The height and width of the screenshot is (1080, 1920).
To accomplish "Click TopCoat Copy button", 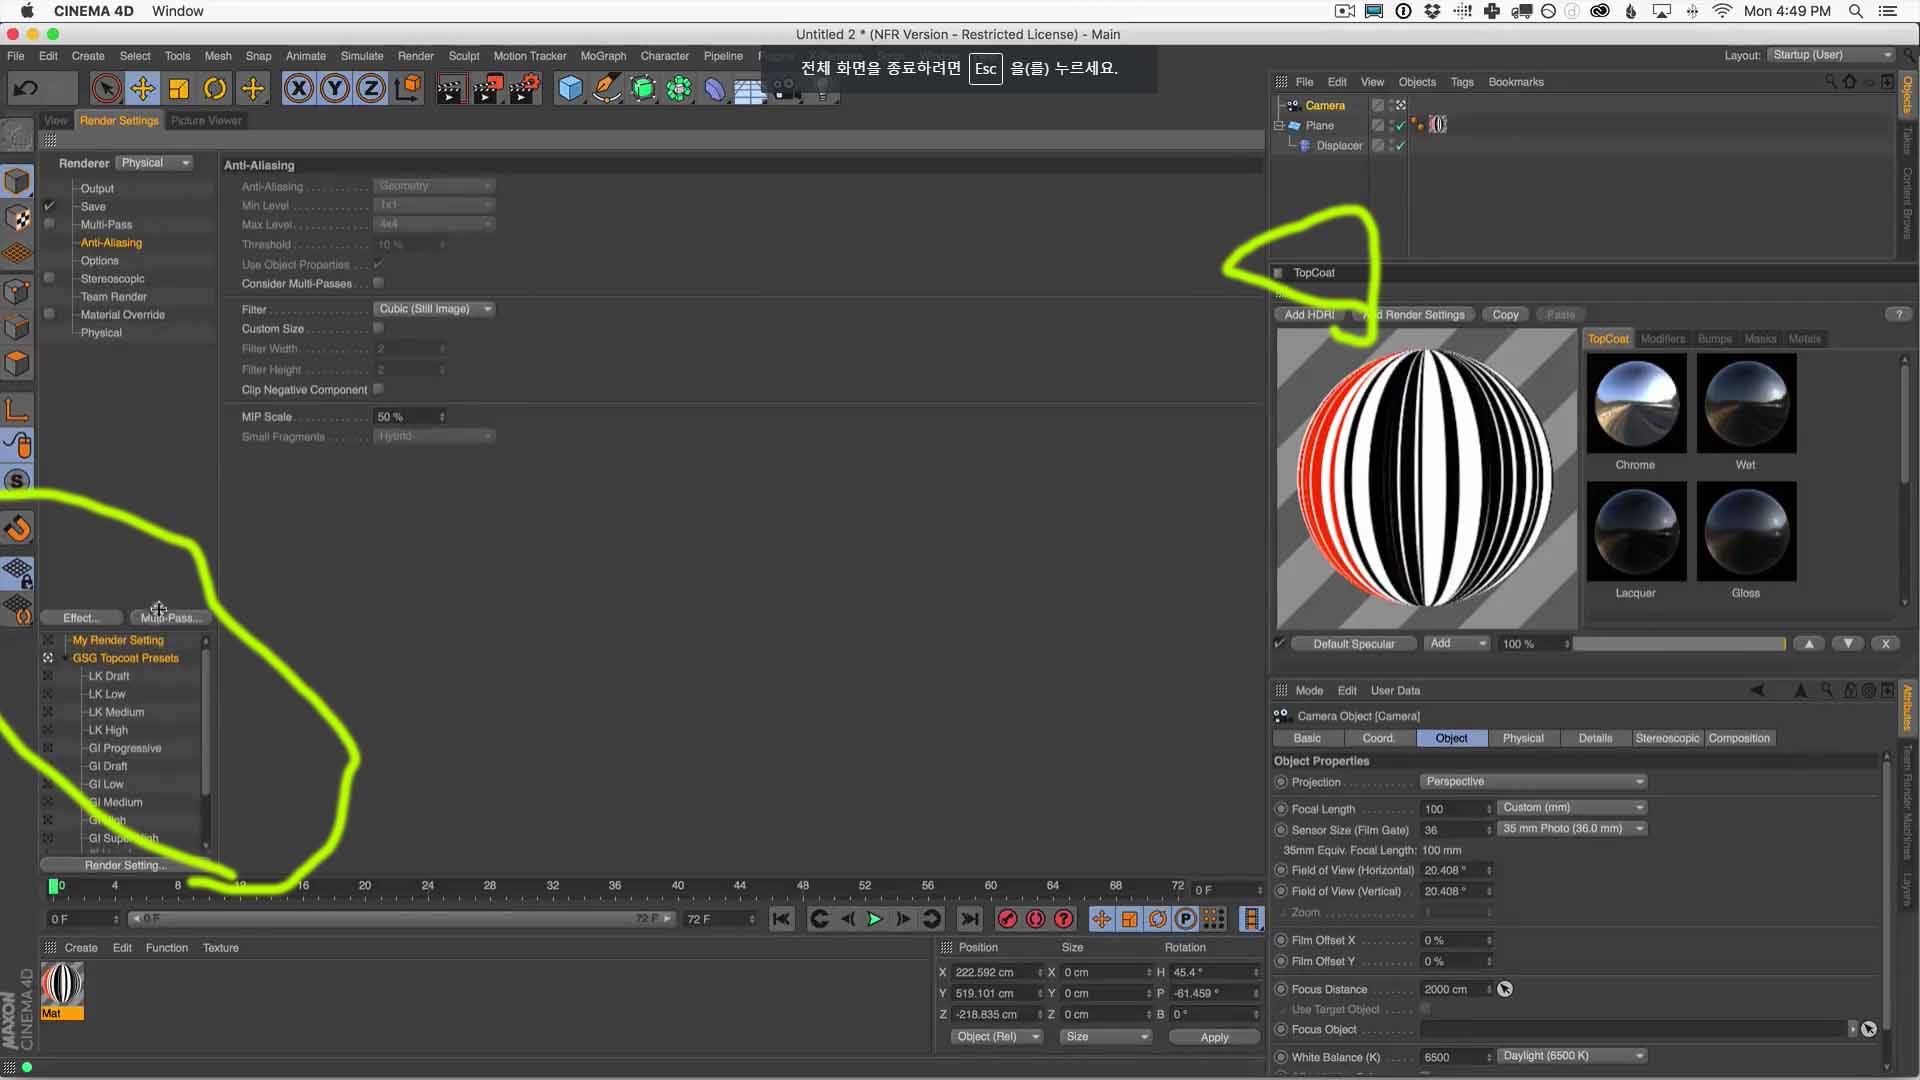I will click(x=1505, y=314).
